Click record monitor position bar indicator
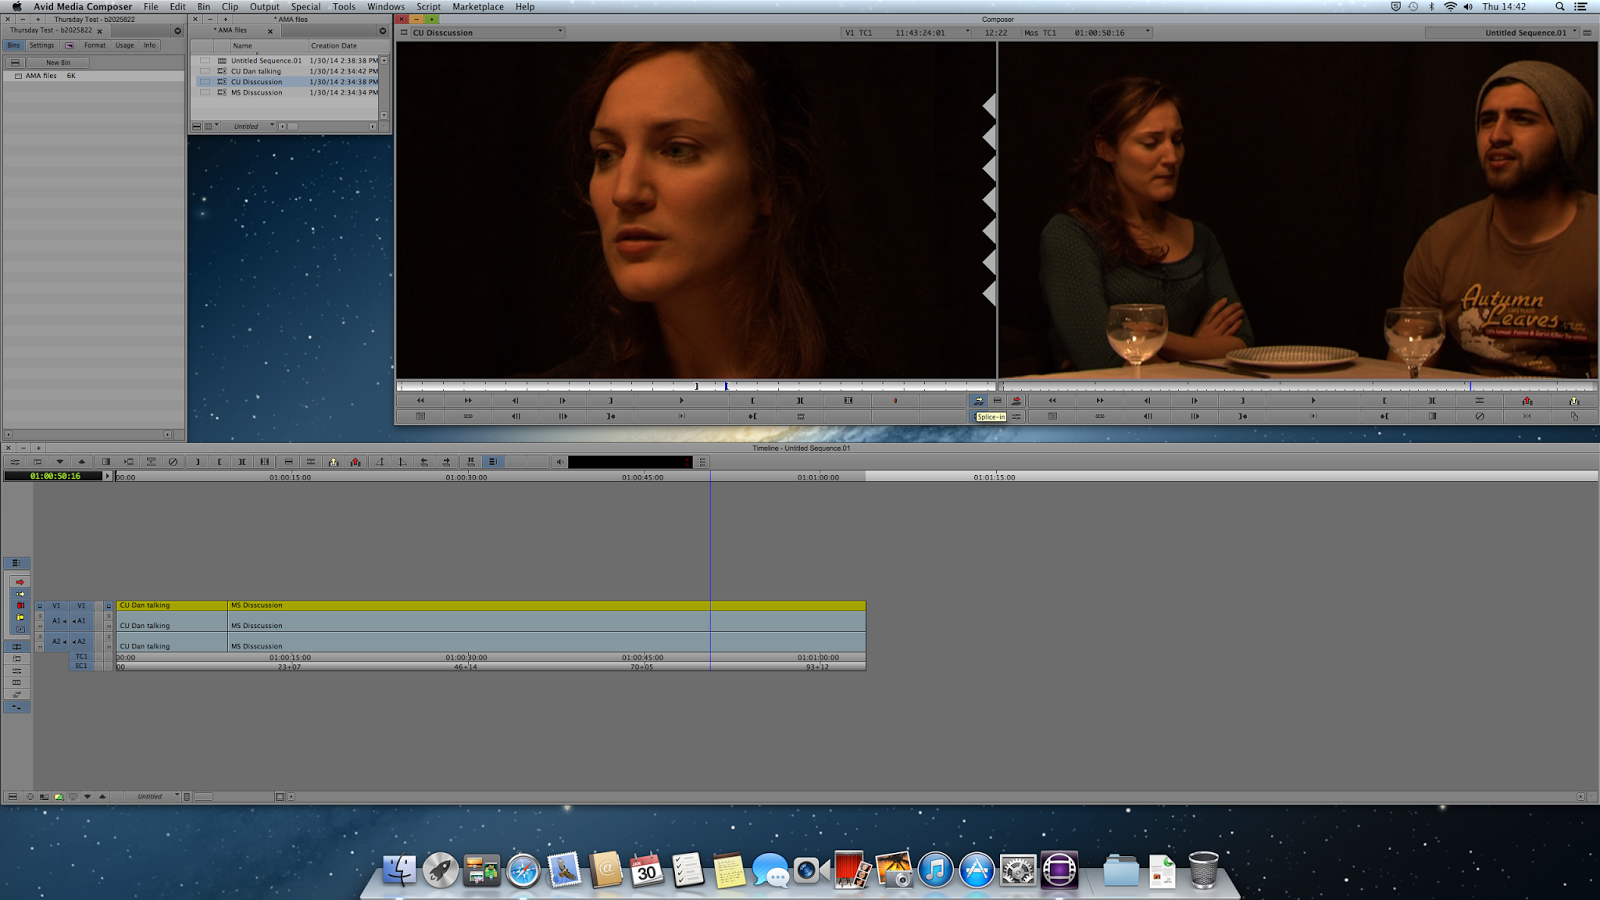The image size is (1600, 900). [1470, 386]
